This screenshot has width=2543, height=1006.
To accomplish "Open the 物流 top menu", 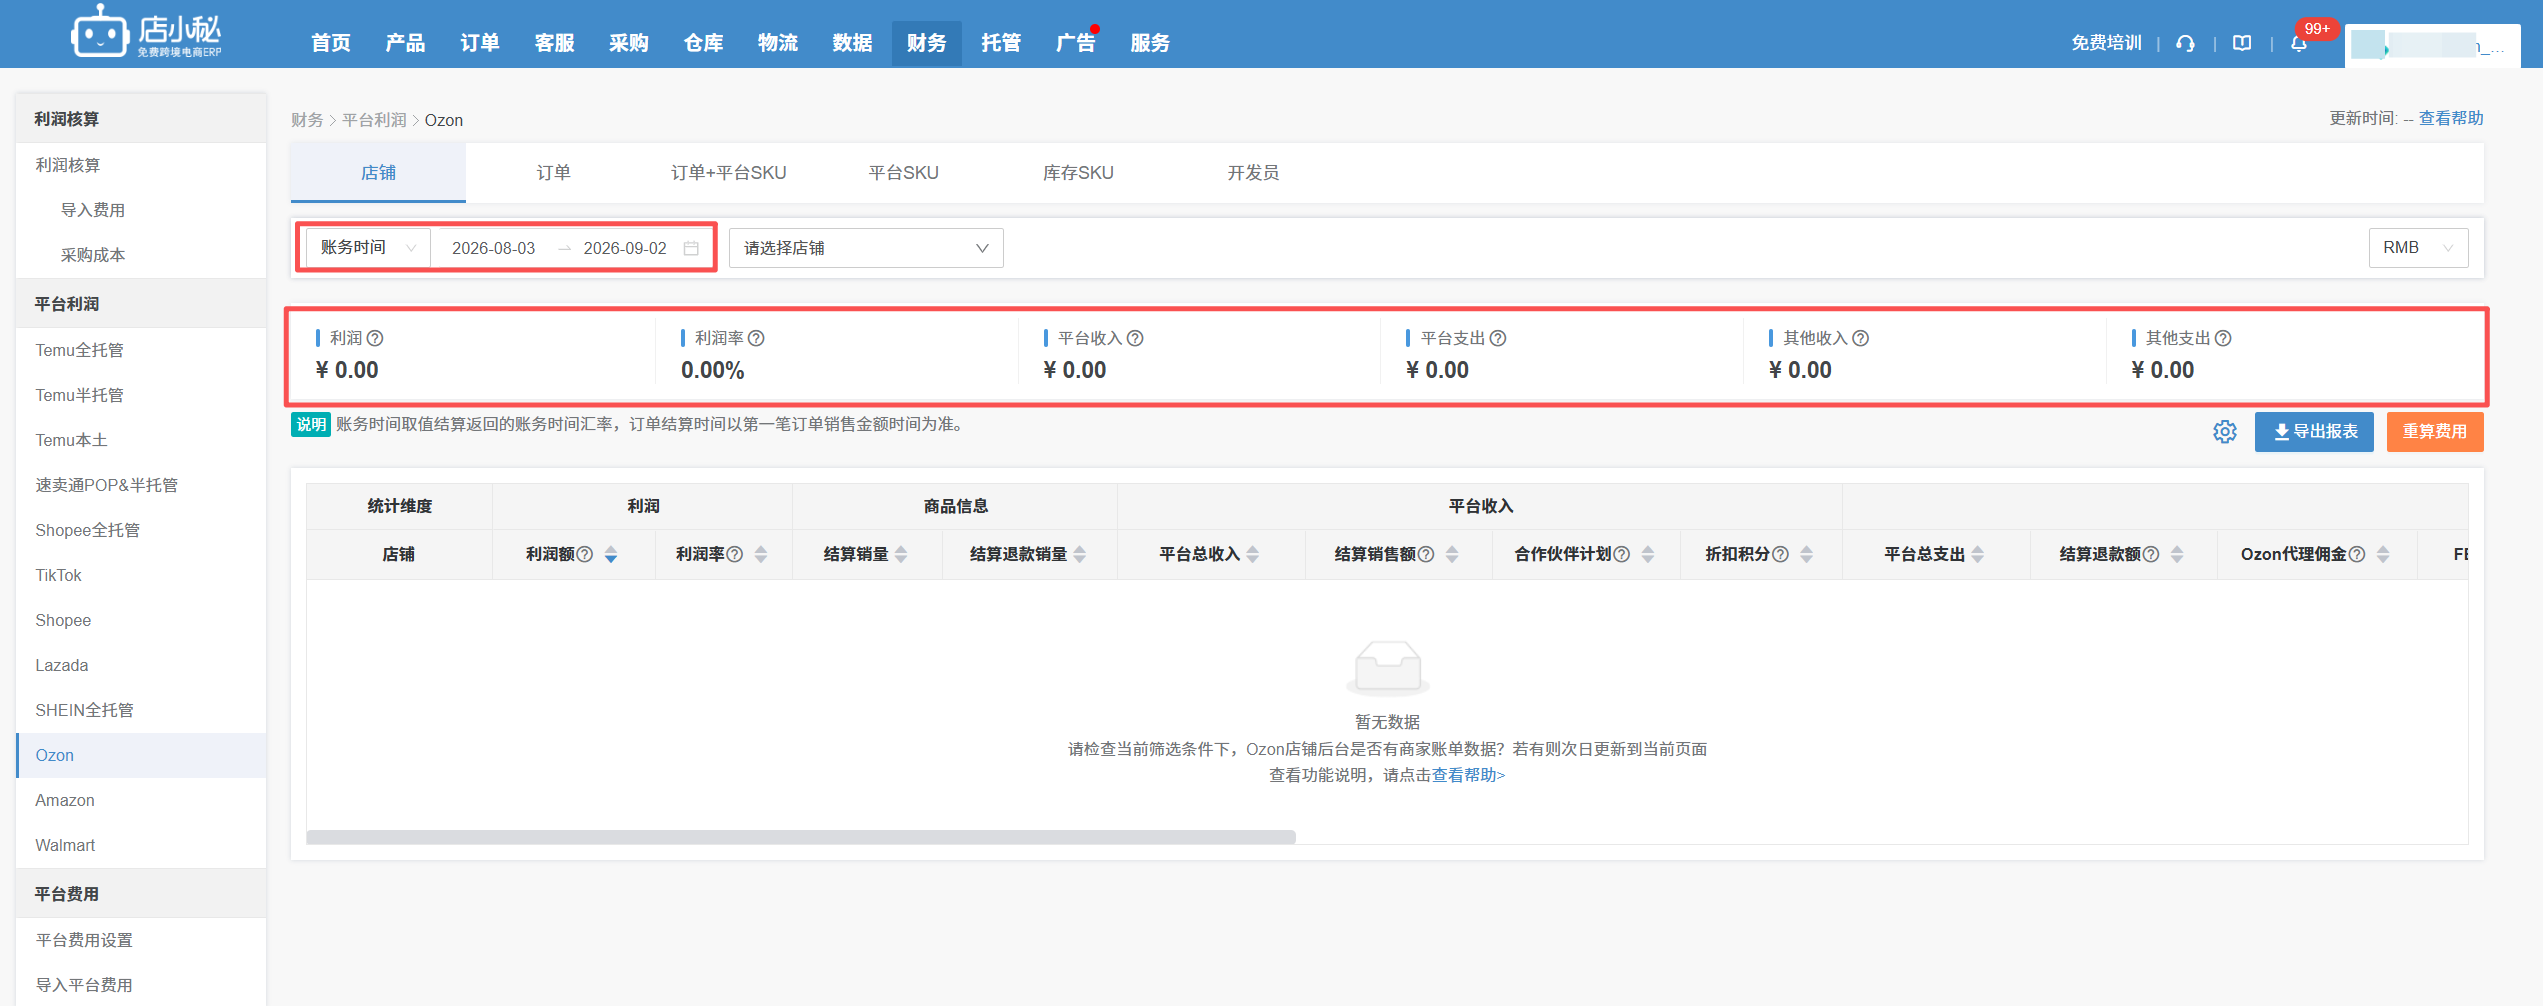I will pyautogui.click(x=778, y=43).
